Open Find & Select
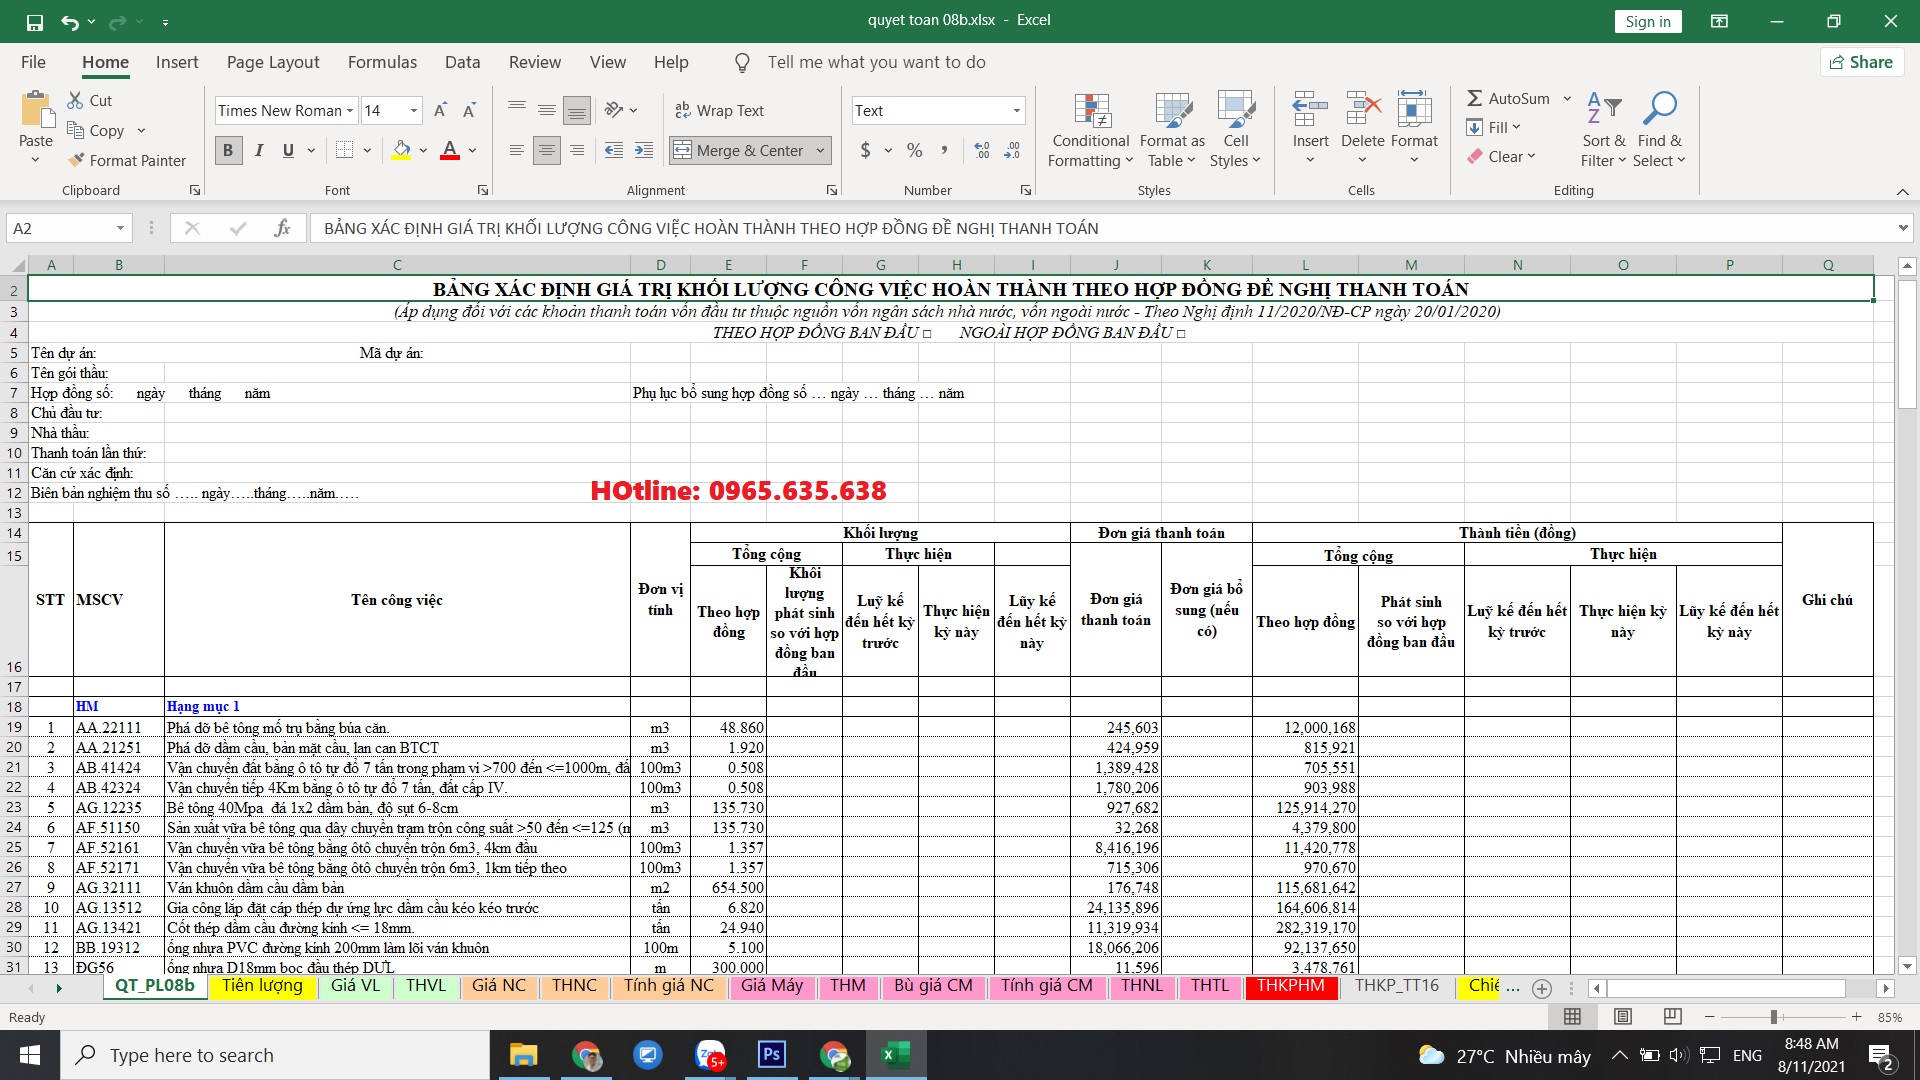Viewport: 1920px width, 1080px height. (1659, 128)
